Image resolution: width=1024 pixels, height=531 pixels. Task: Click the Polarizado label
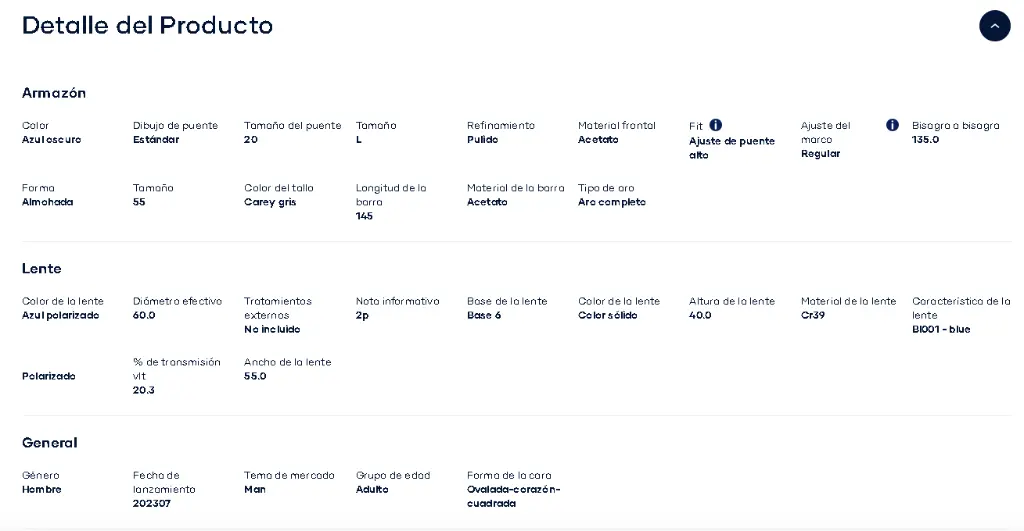coord(48,376)
